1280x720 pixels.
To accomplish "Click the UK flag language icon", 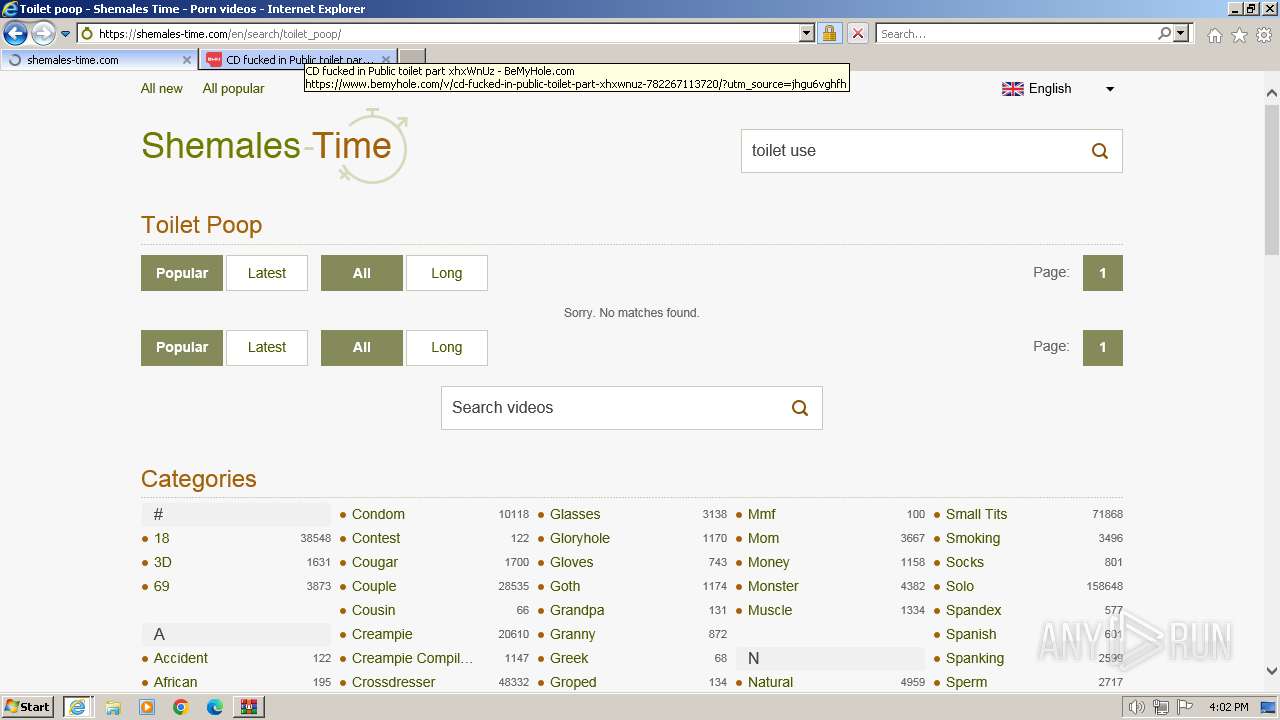I will click(x=1013, y=89).
